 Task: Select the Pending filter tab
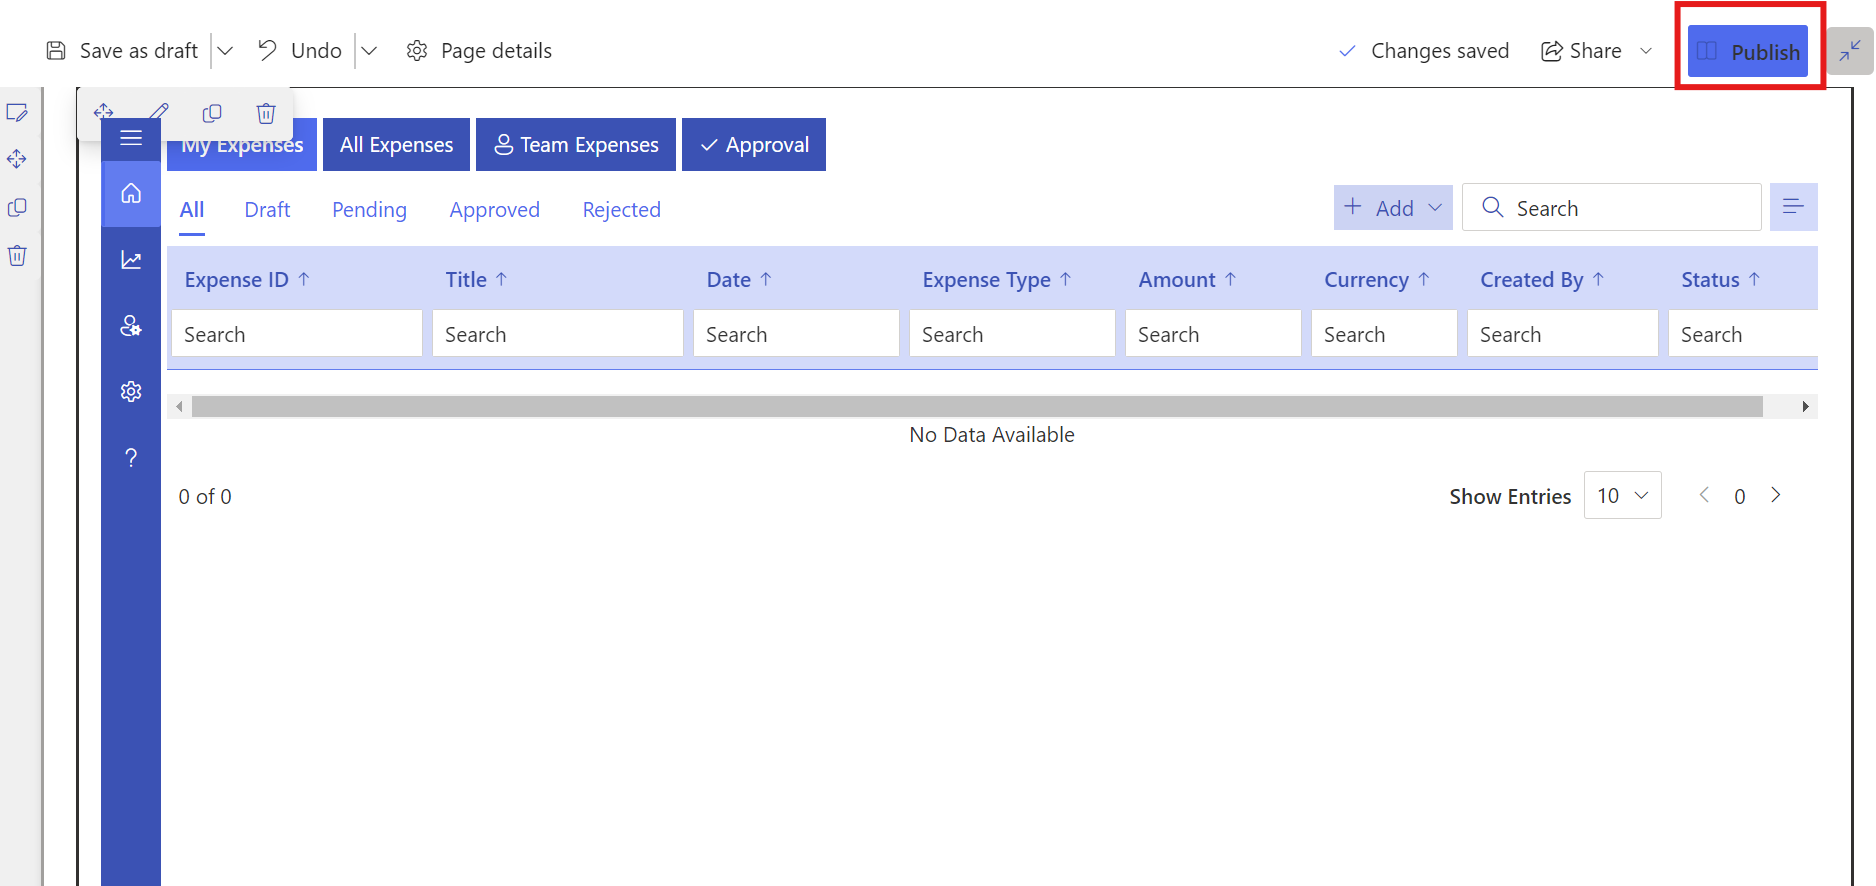[x=369, y=210]
